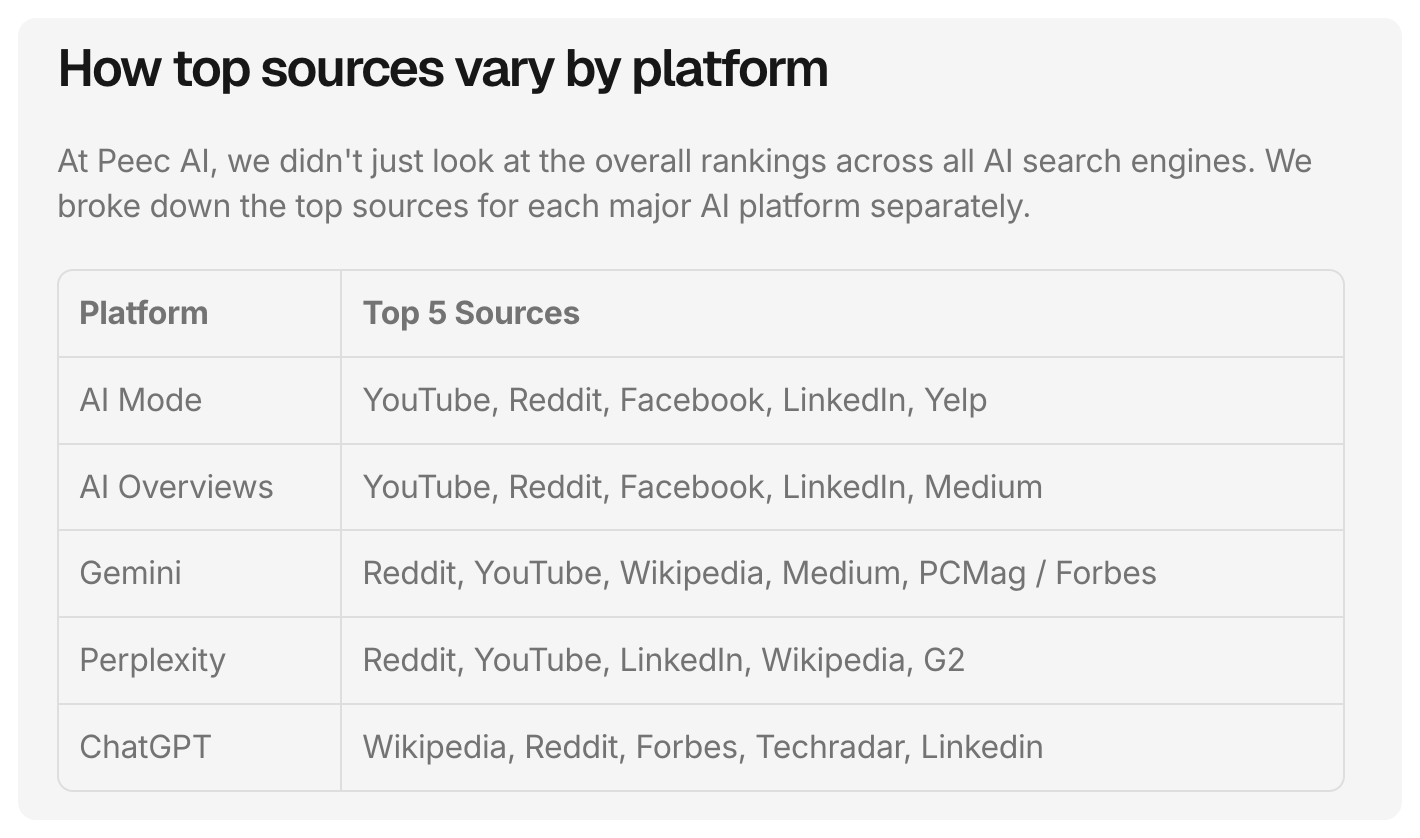Click the Perplexity sources cell ending in G2
The image size is (1420, 838).
(663, 660)
